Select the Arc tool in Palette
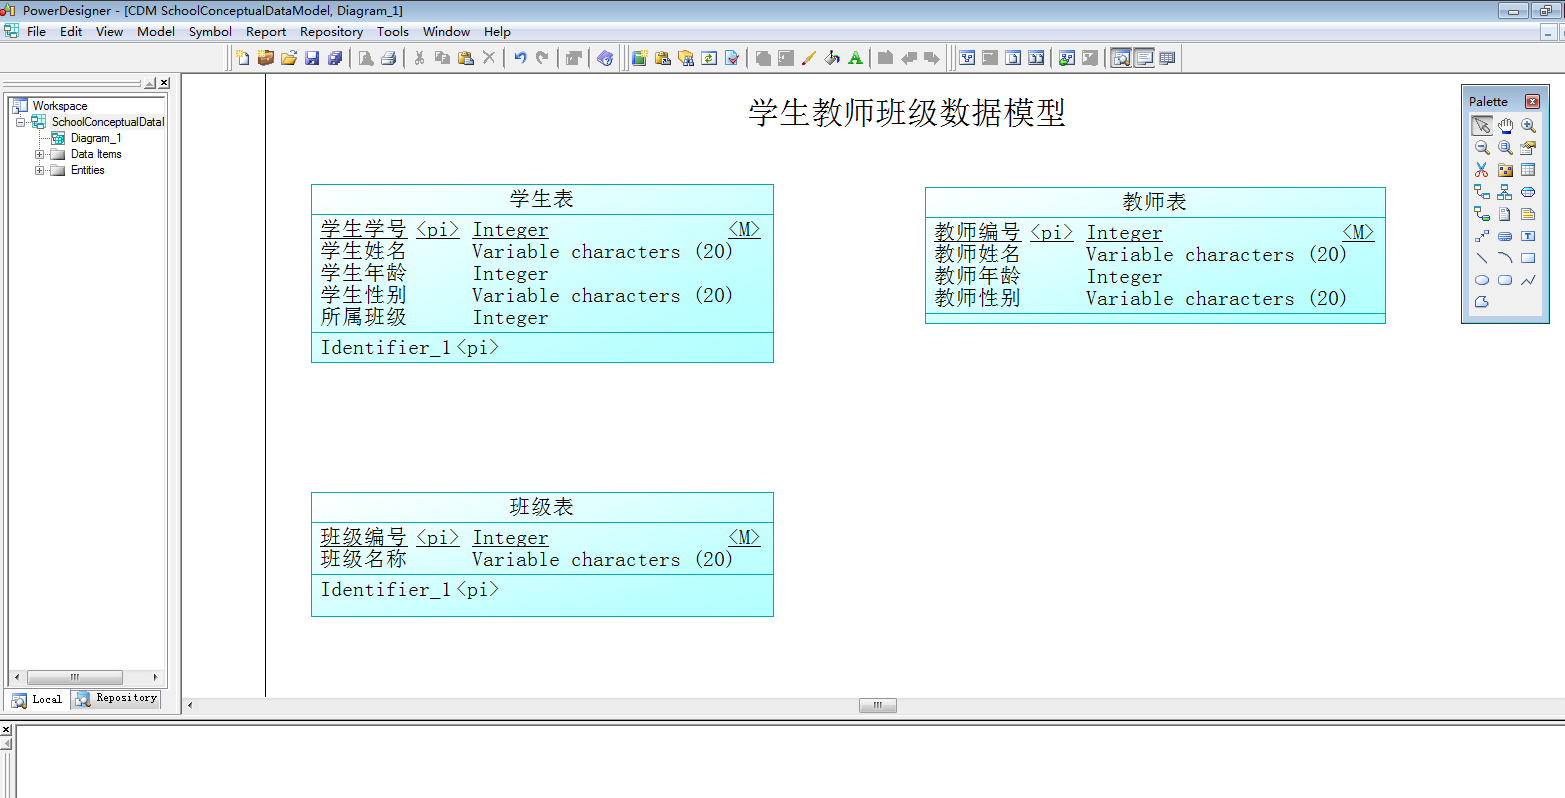1565x798 pixels. (1505, 258)
